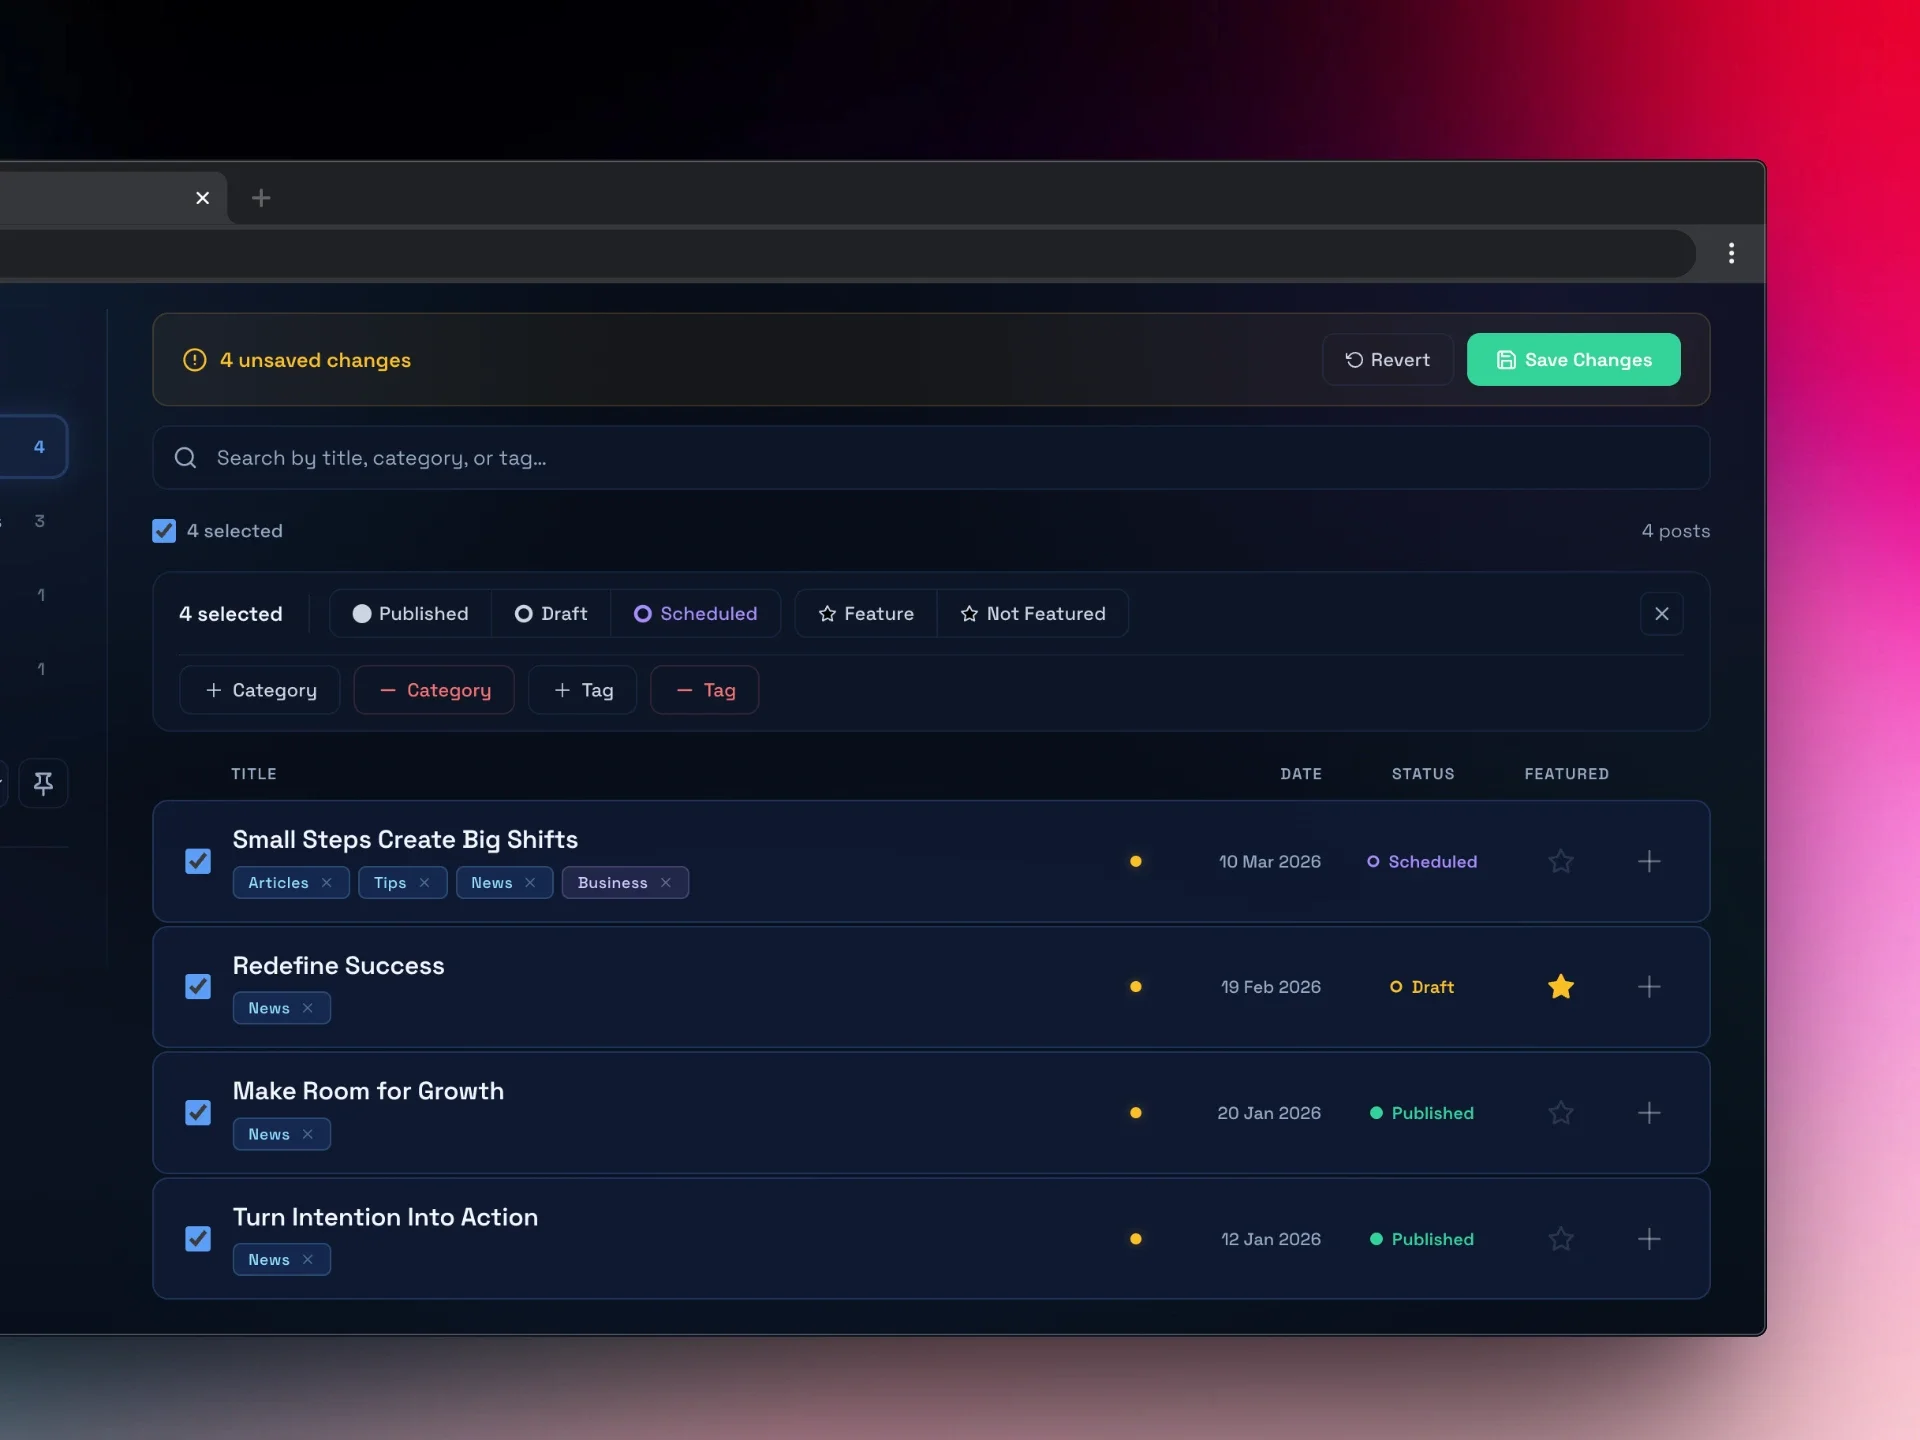Set selected posts to Draft status
Viewport: 1920px width, 1440px height.
coord(551,614)
